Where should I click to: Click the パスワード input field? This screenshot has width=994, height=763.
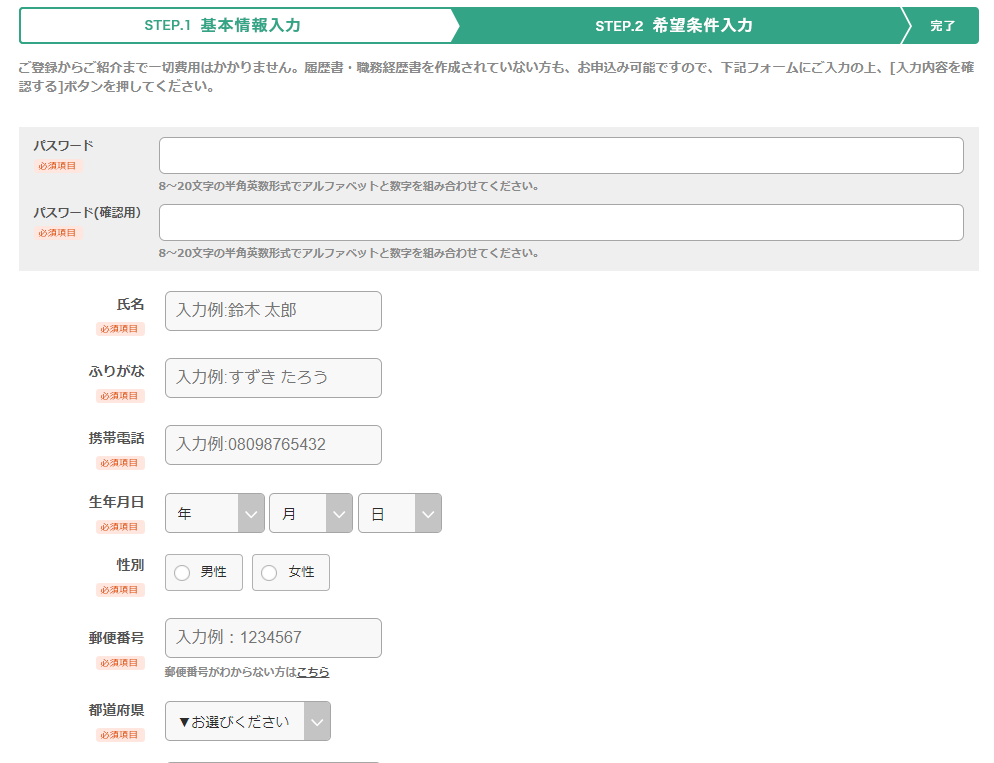click(x=560, y=155)
